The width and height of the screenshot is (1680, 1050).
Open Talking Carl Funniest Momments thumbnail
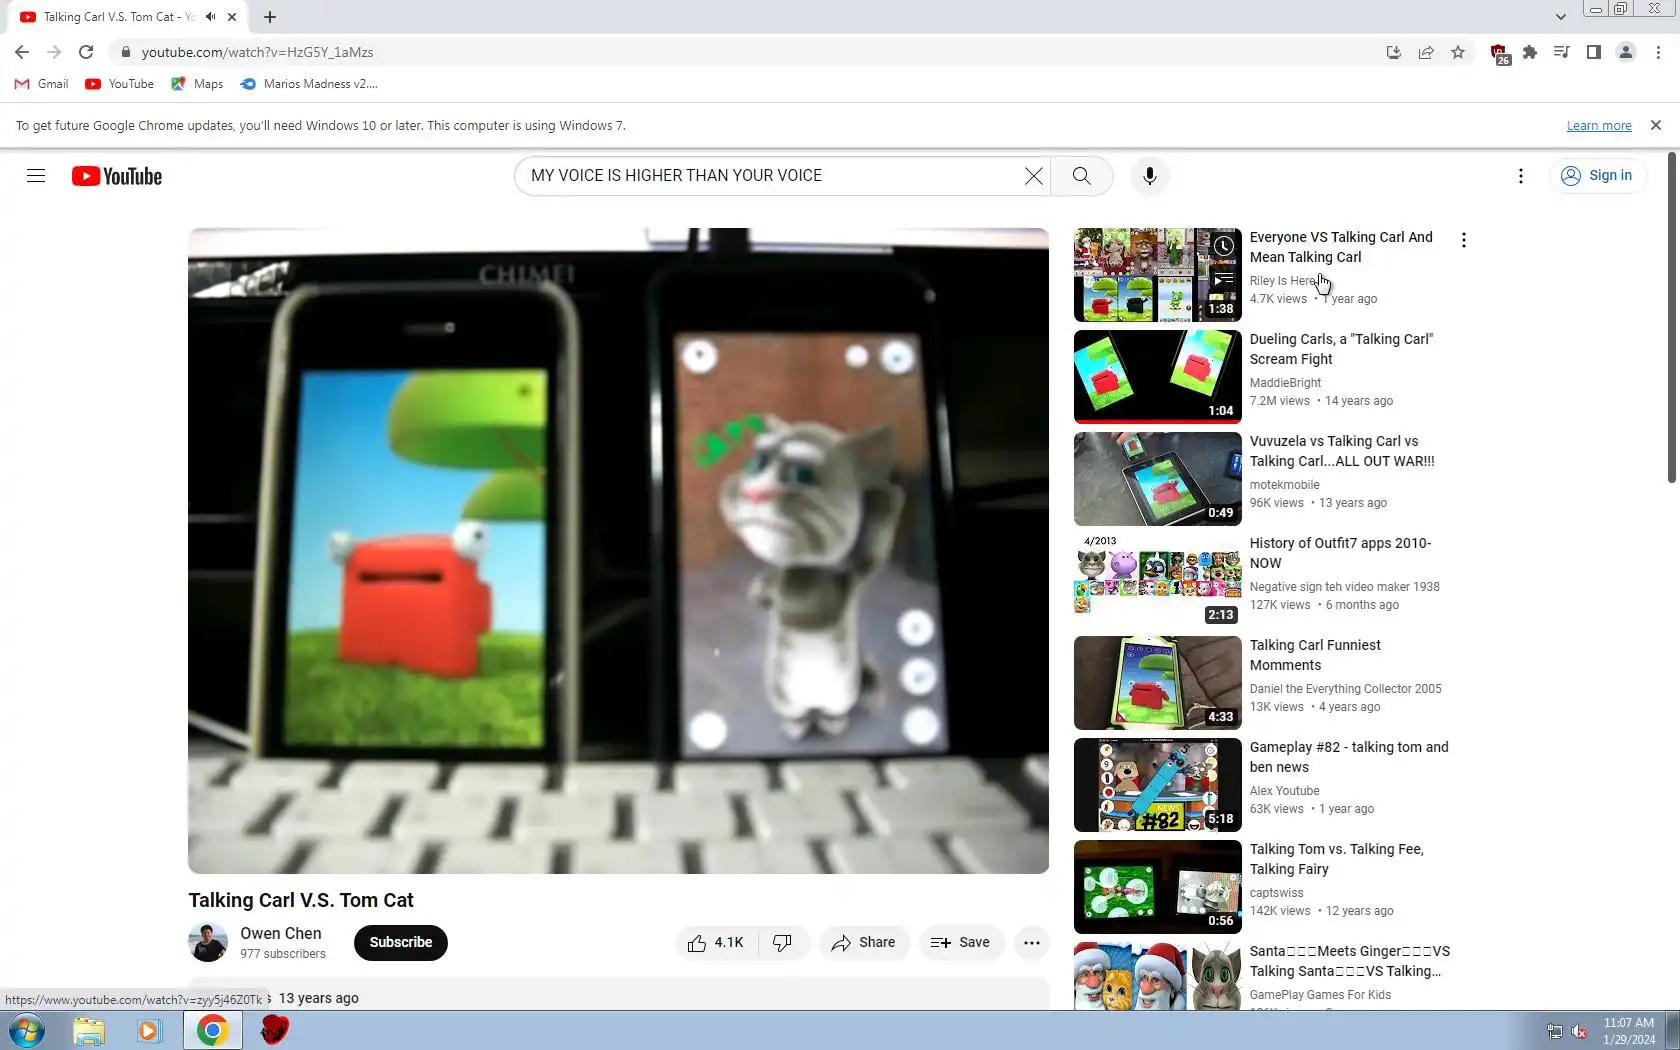pyautogui.click(x=1158, y=683)
